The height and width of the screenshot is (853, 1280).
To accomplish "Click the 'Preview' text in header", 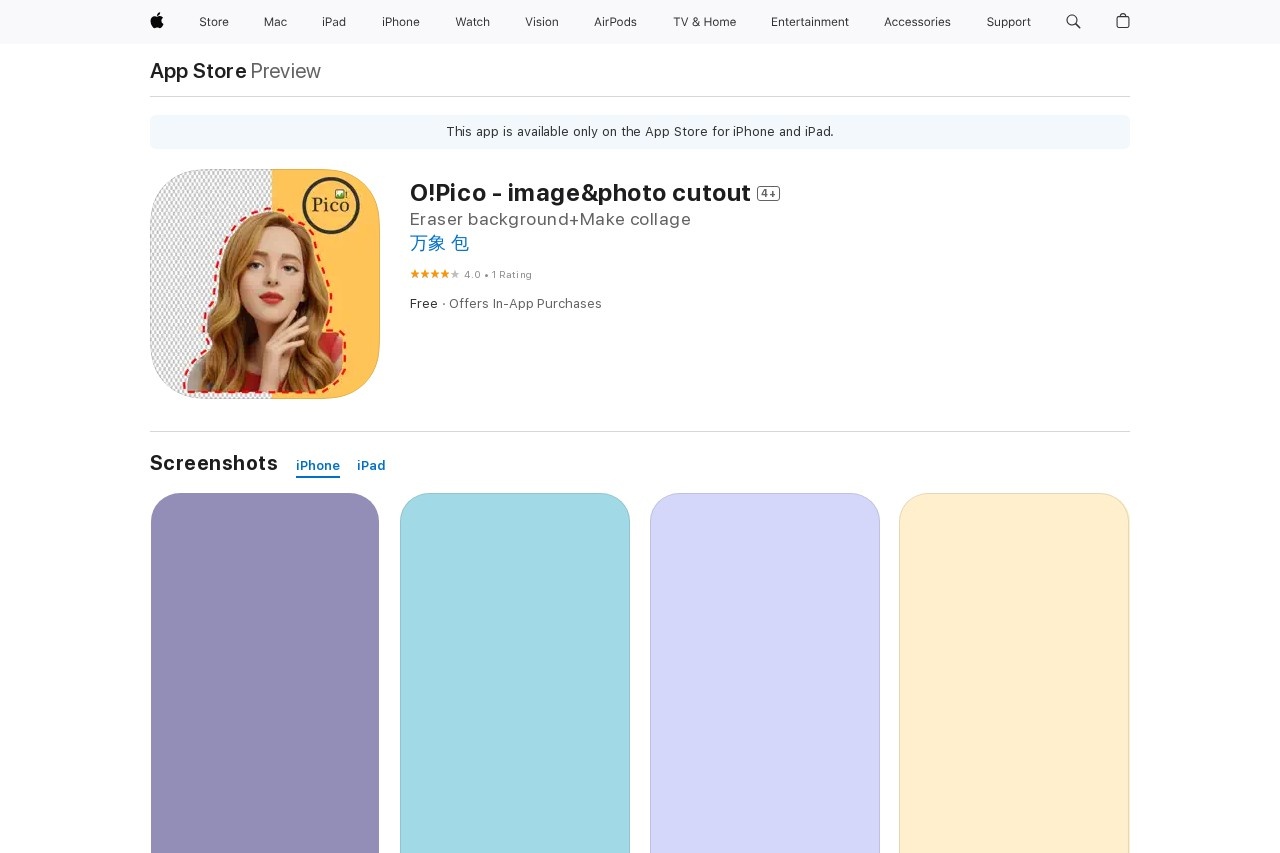I will pyautogui.click(x=286, y=71).
